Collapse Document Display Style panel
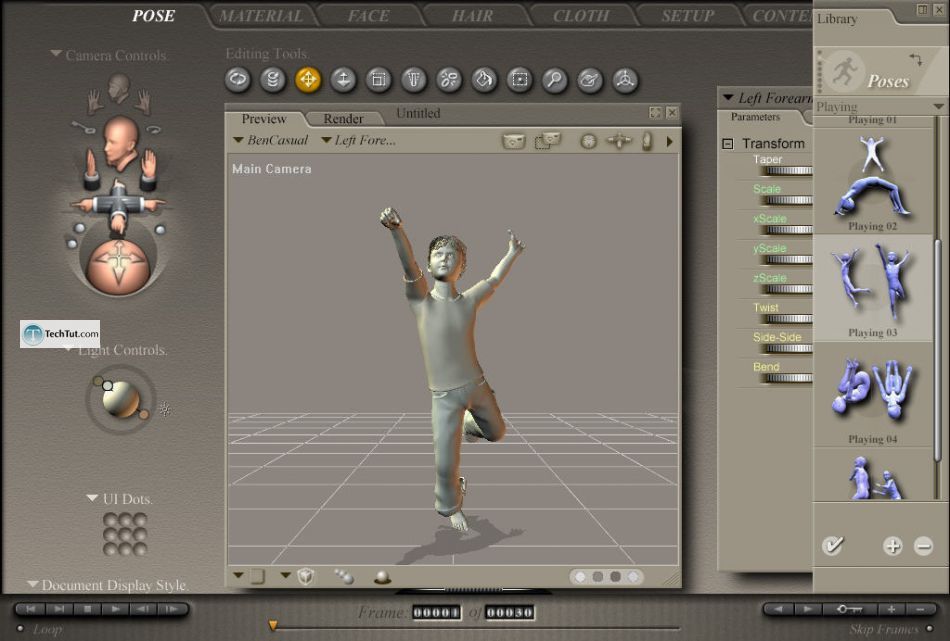The height and width of the screenshot is (641, 950). coord(33,584)
